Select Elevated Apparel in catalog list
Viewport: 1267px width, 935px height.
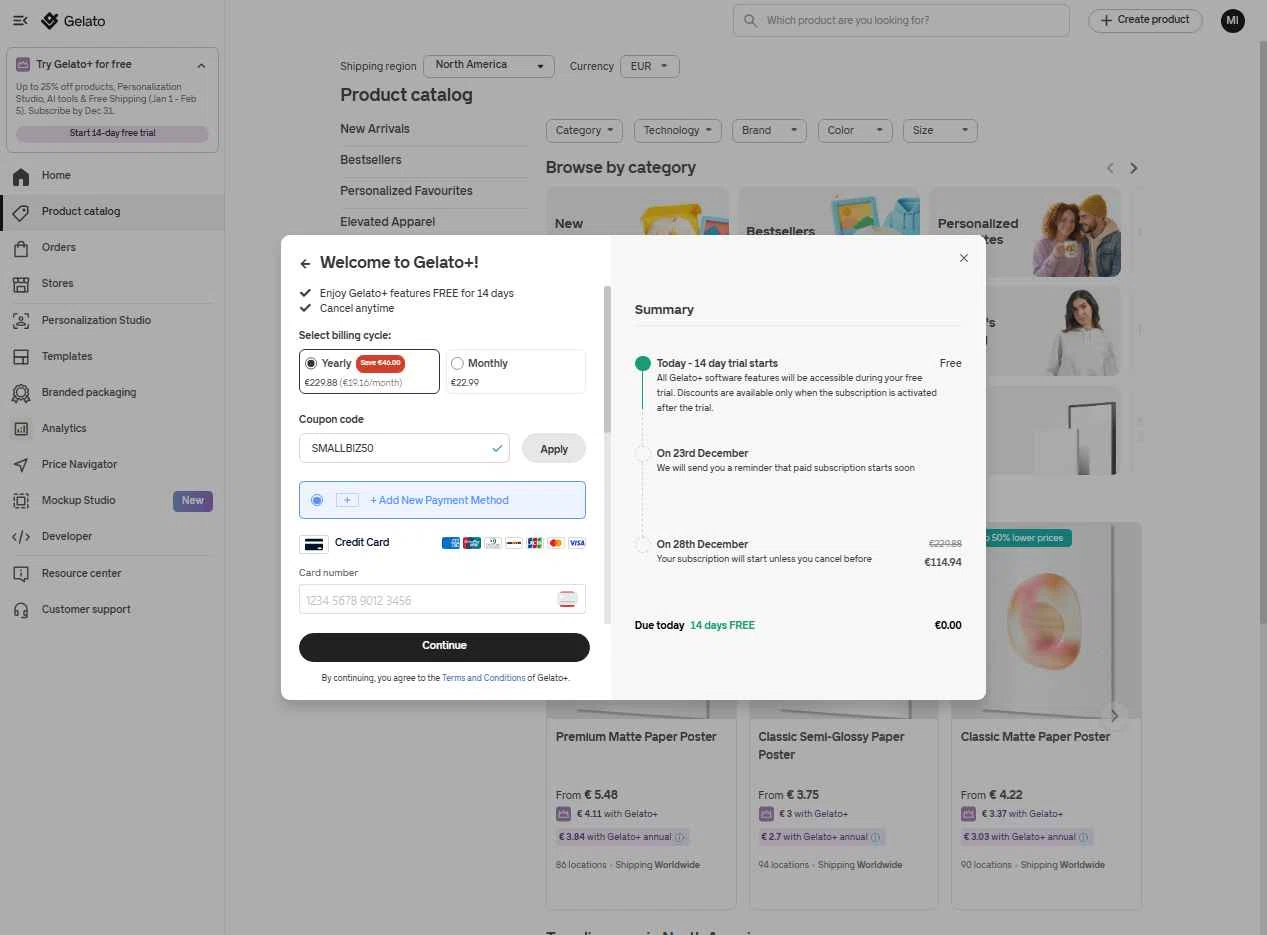coord(388,222)
